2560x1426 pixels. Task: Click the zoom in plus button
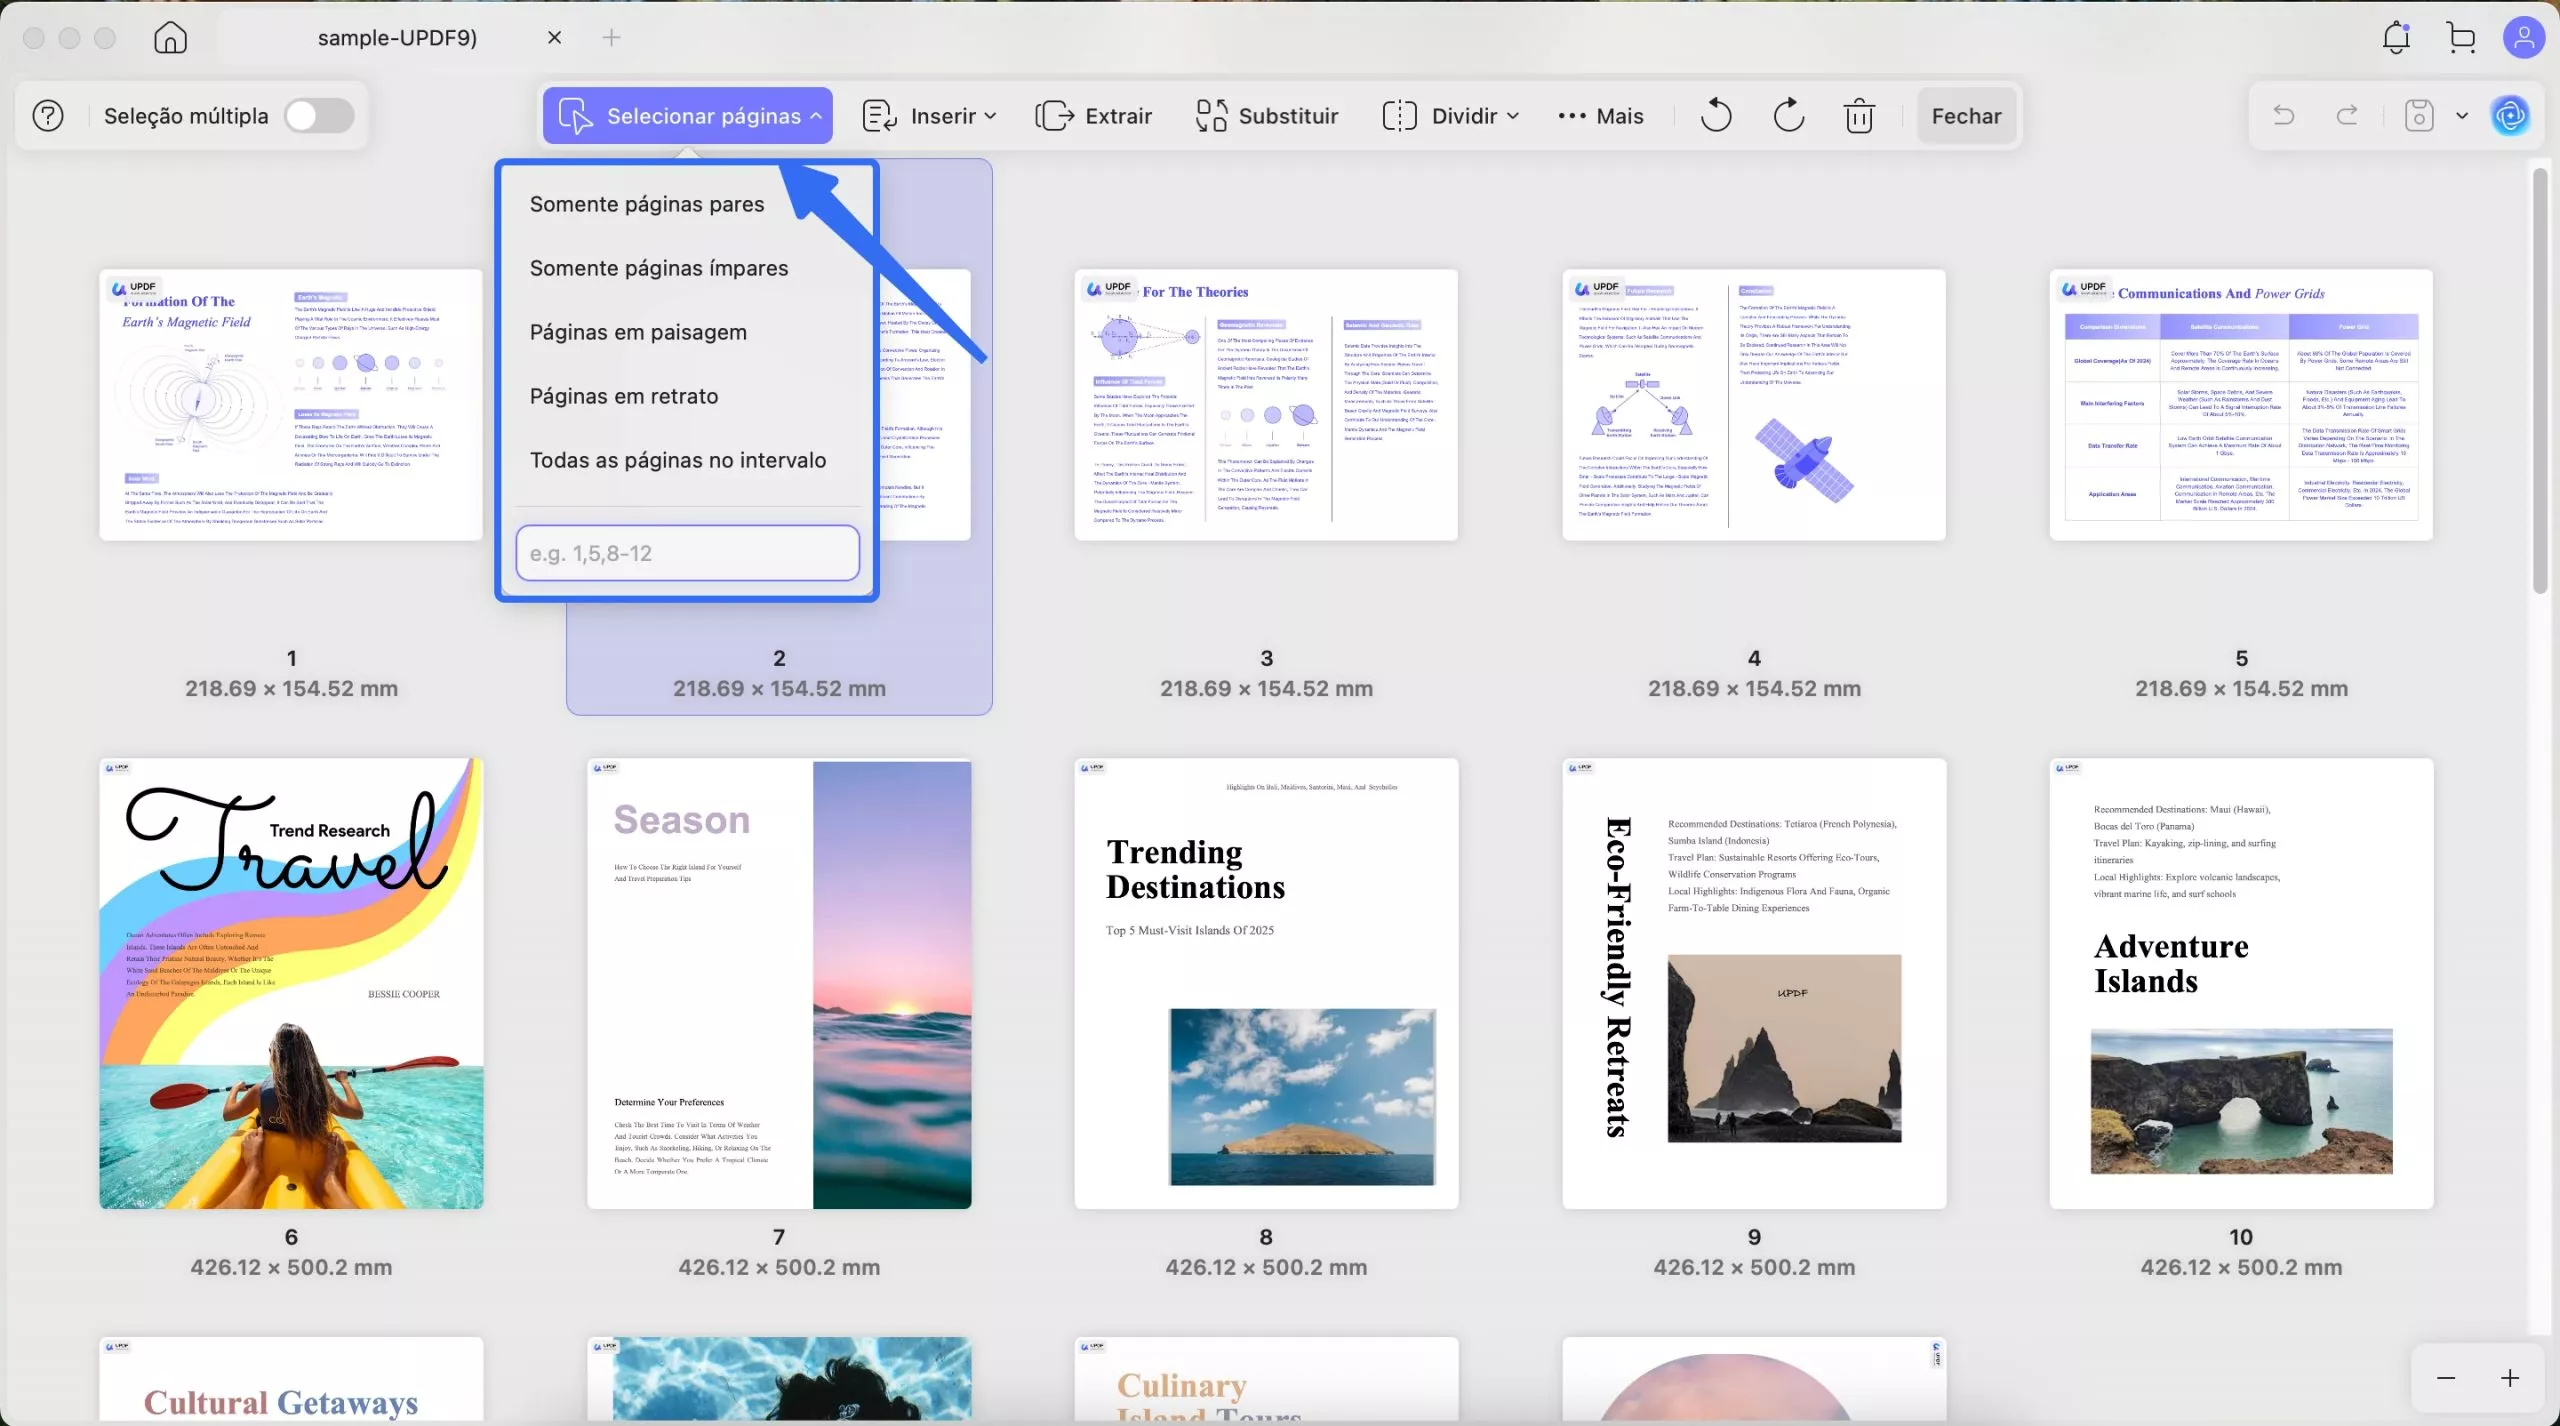point(2510,1378)
